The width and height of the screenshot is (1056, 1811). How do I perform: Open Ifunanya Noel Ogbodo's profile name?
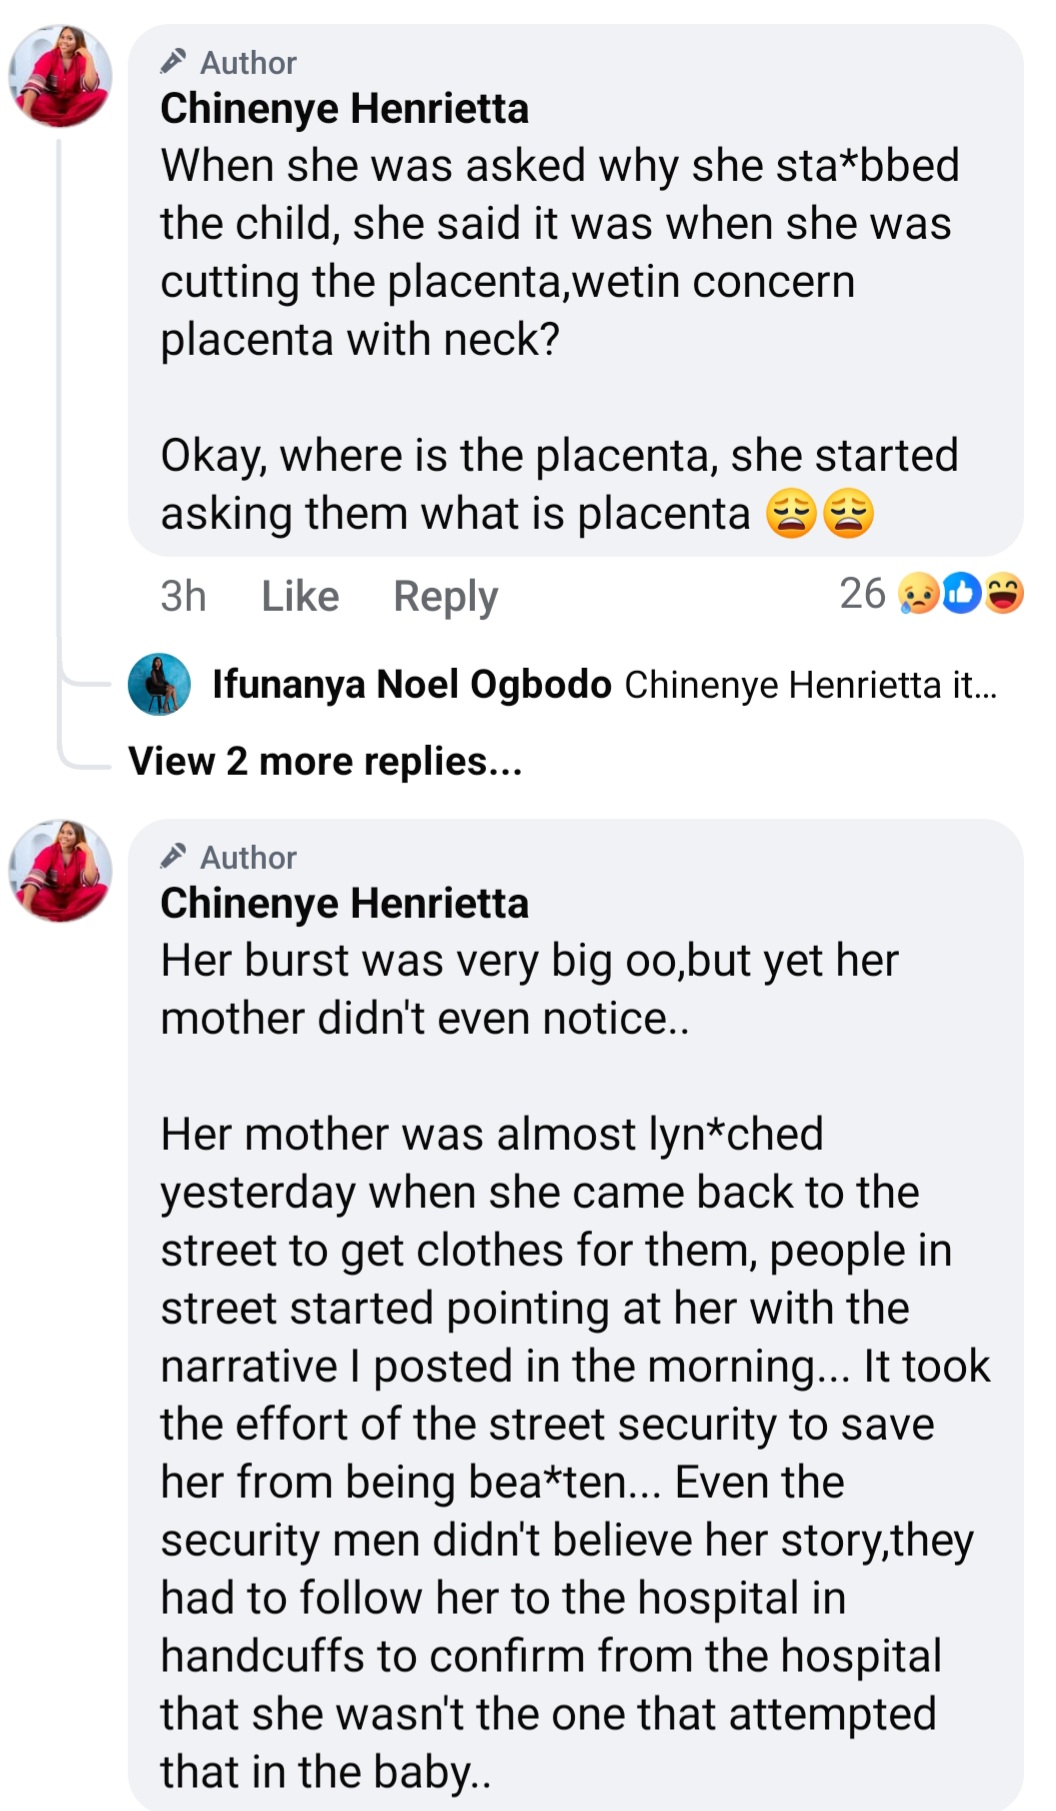pos(411,685)
